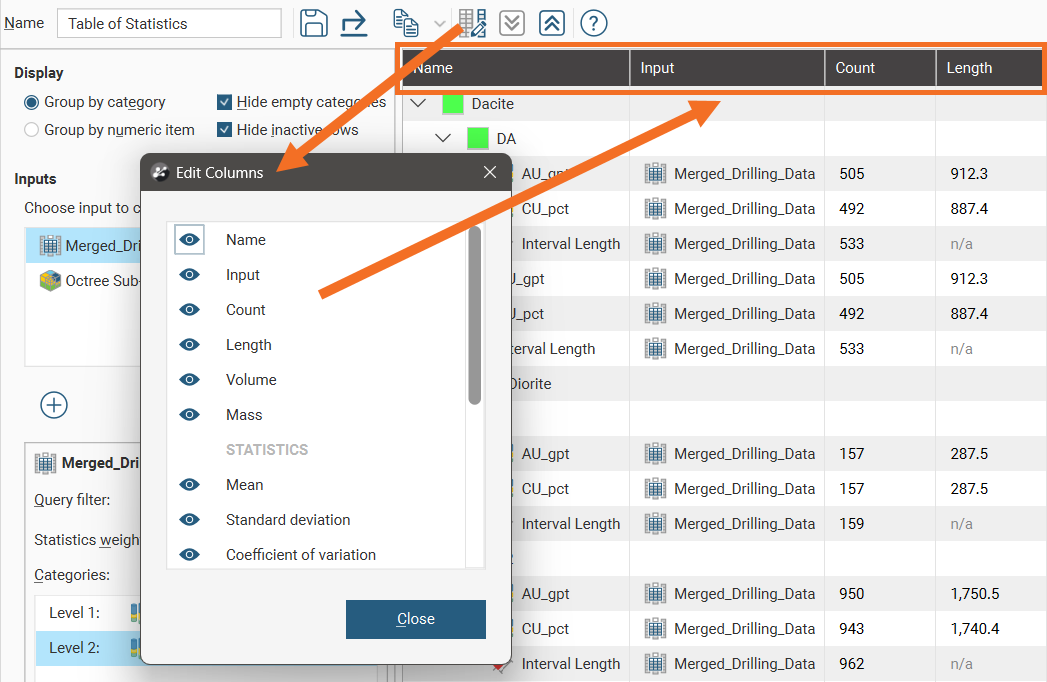
Task: Collapse the Dacite category row
Action: 419,104
